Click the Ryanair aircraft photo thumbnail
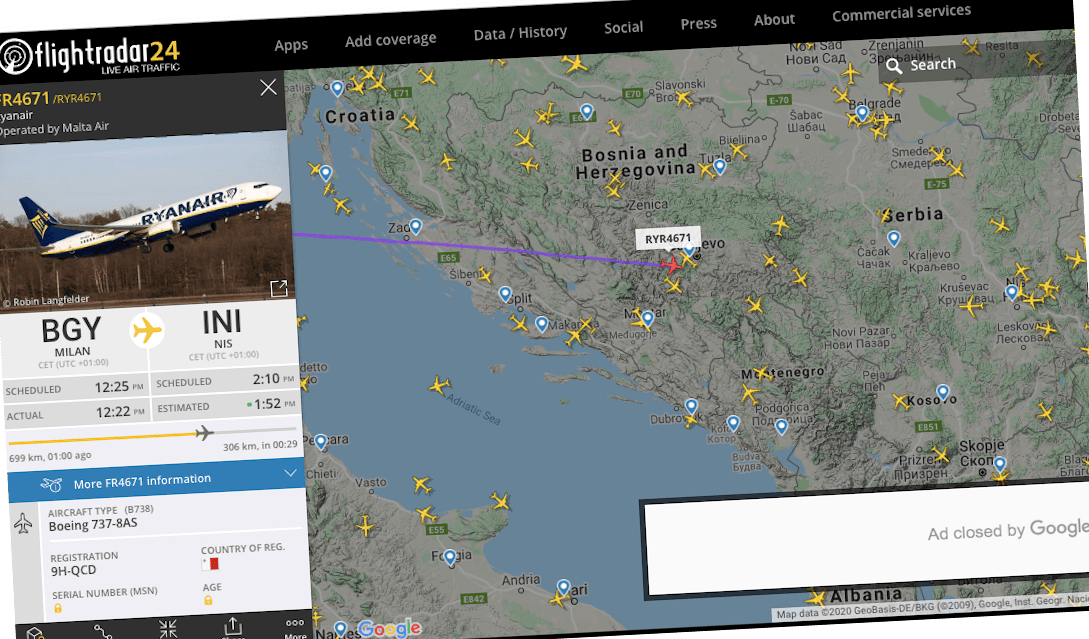Image resolution: width=1089 pixels, height=639 pixels. (145, 215)
